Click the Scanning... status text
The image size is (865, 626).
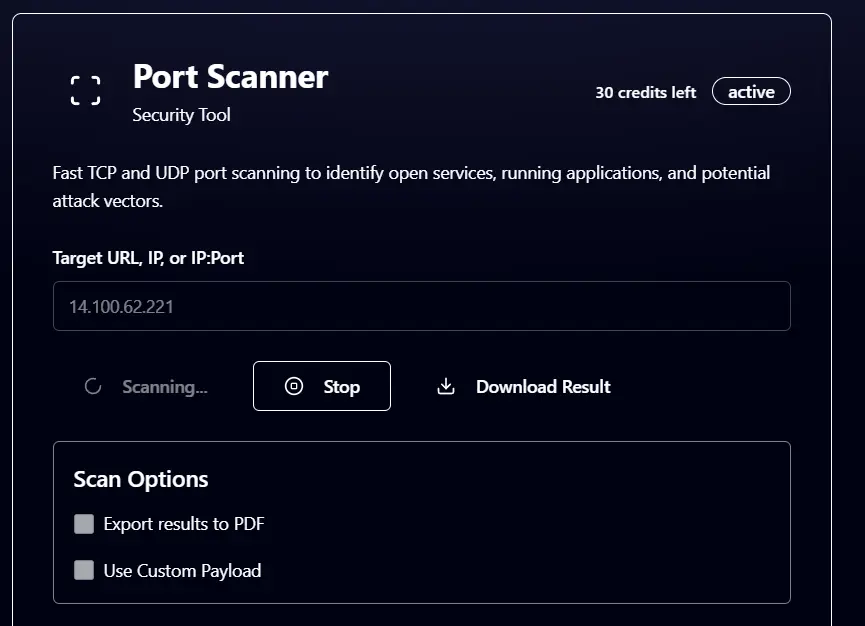tap(165, 387)
